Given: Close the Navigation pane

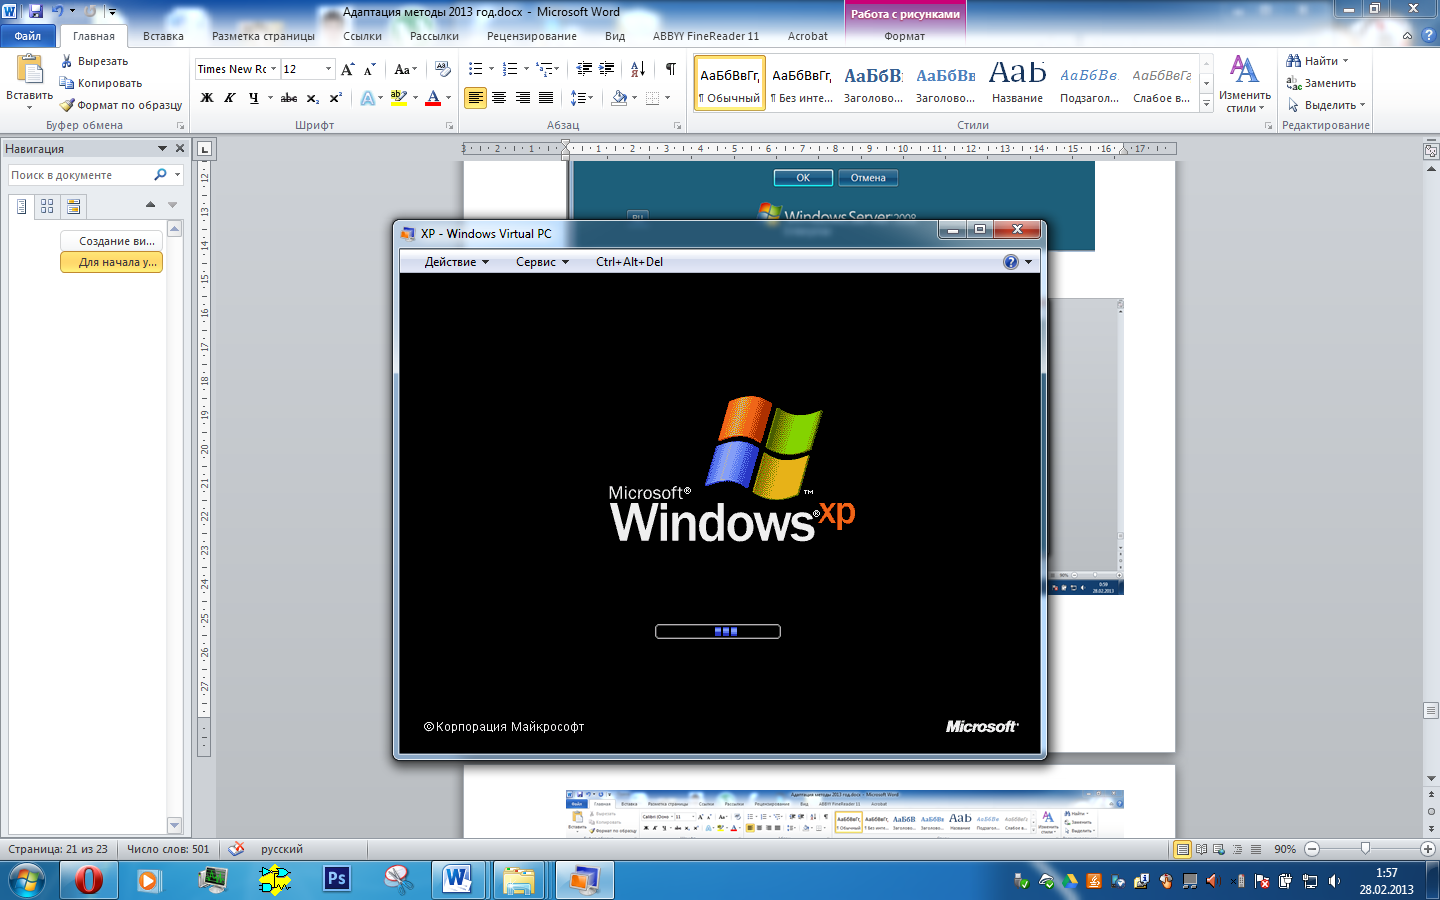Looking at the screenshot, I should coord(180,148).
